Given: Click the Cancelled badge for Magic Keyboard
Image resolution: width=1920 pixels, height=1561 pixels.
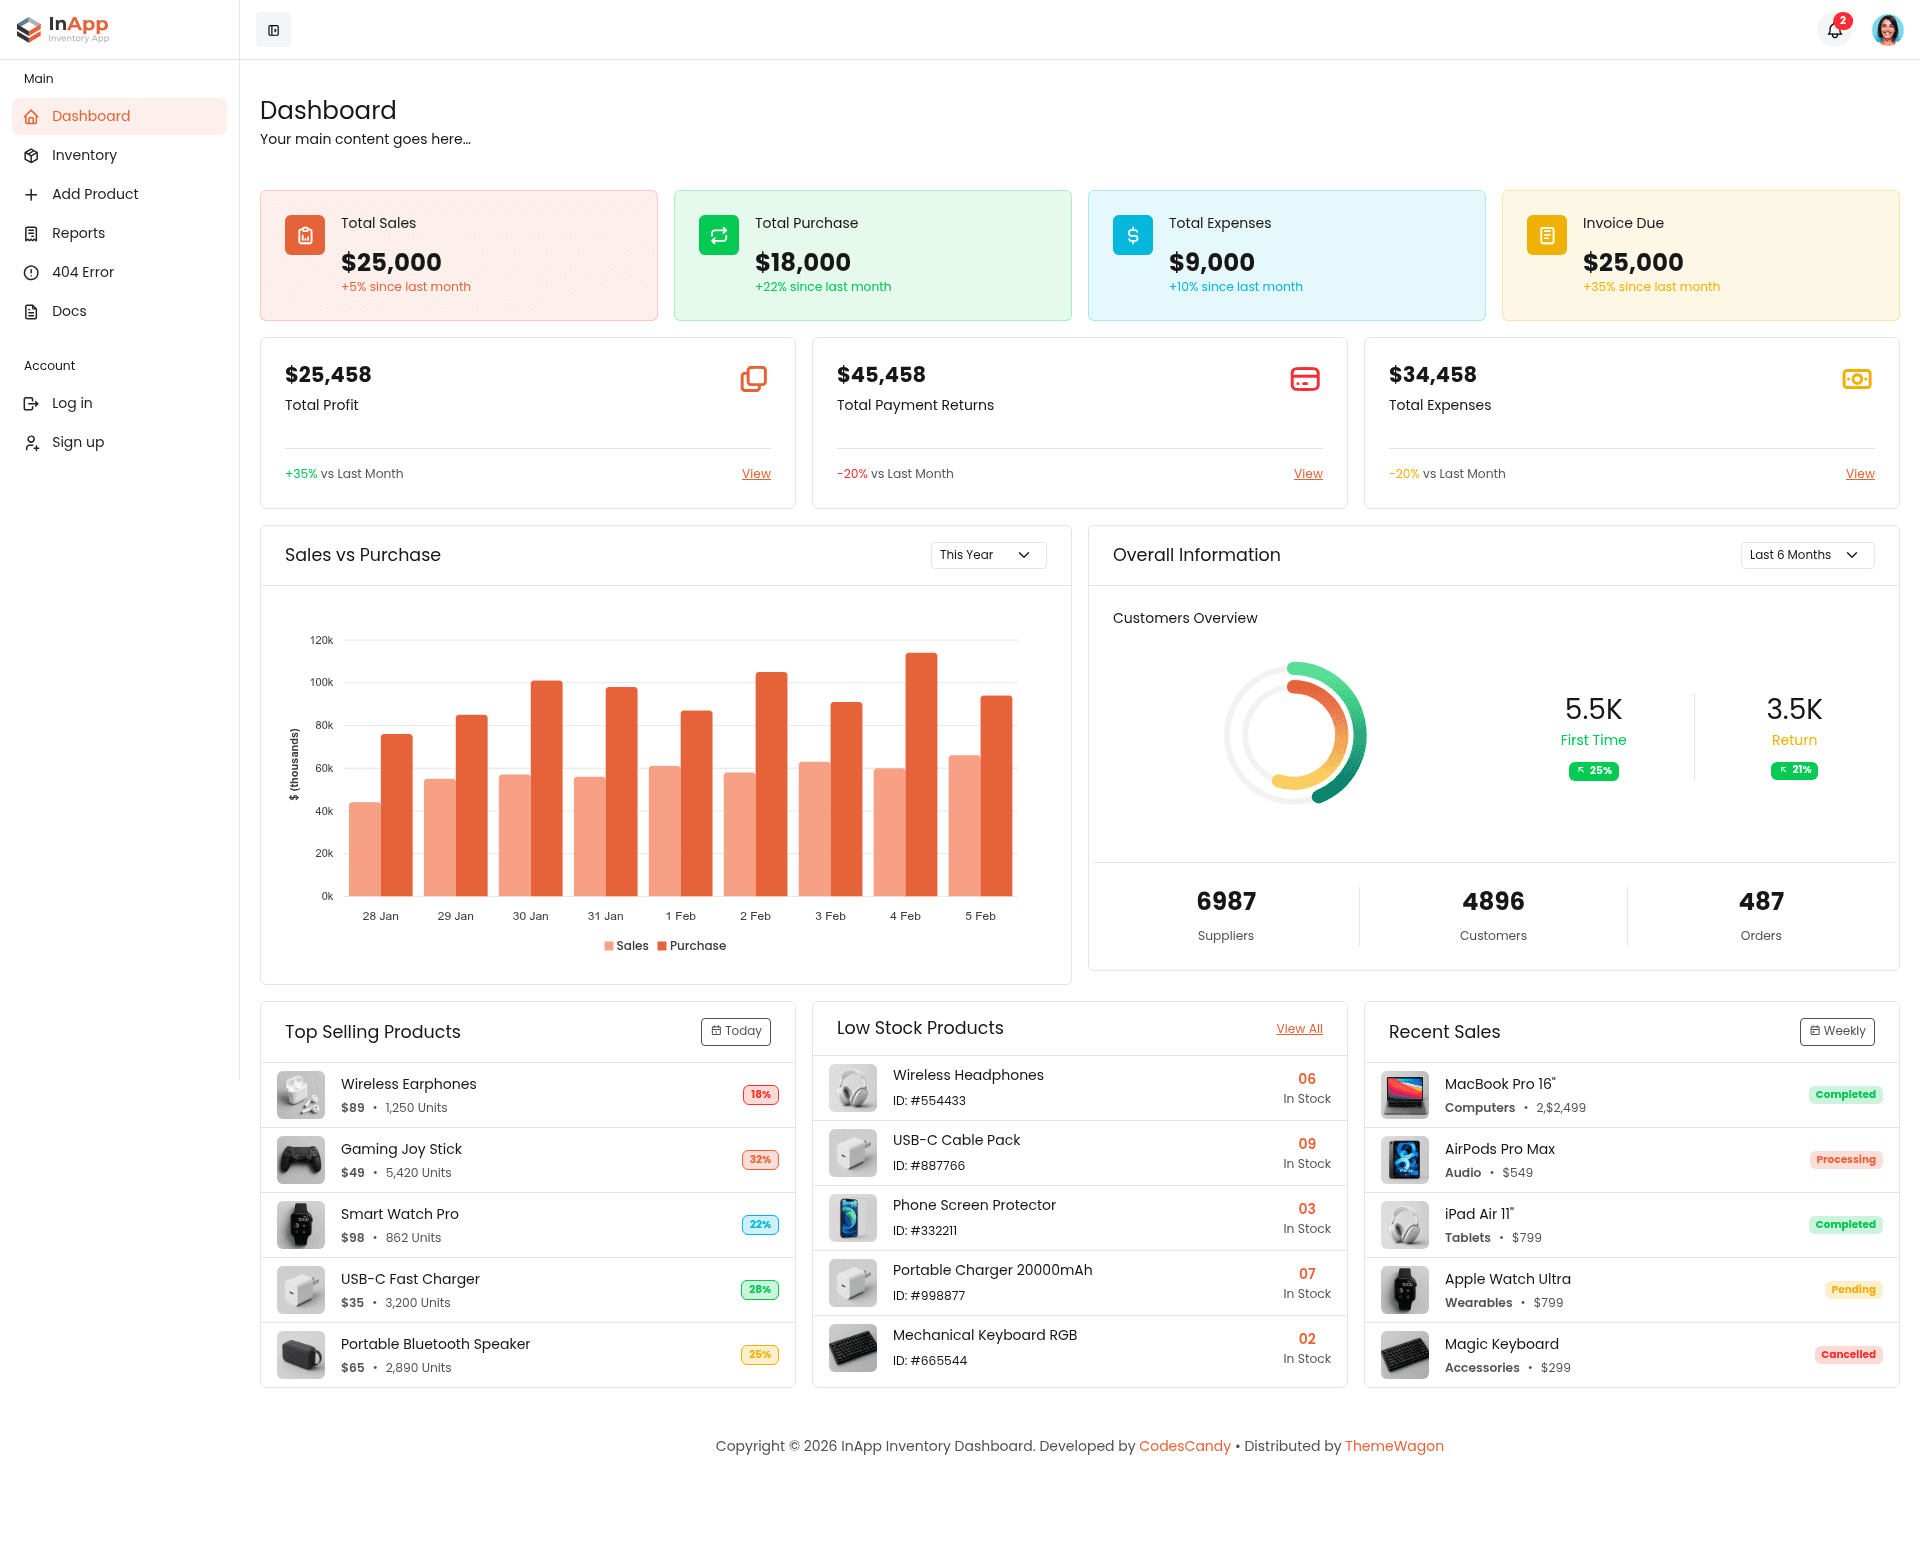Looking at the screenshot, I should (1848, 1355).
